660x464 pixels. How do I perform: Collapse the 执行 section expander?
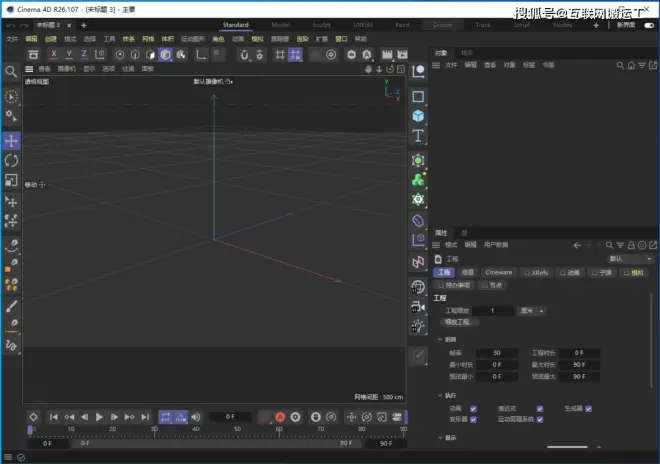pyautogui.click(x=438, y=396)
